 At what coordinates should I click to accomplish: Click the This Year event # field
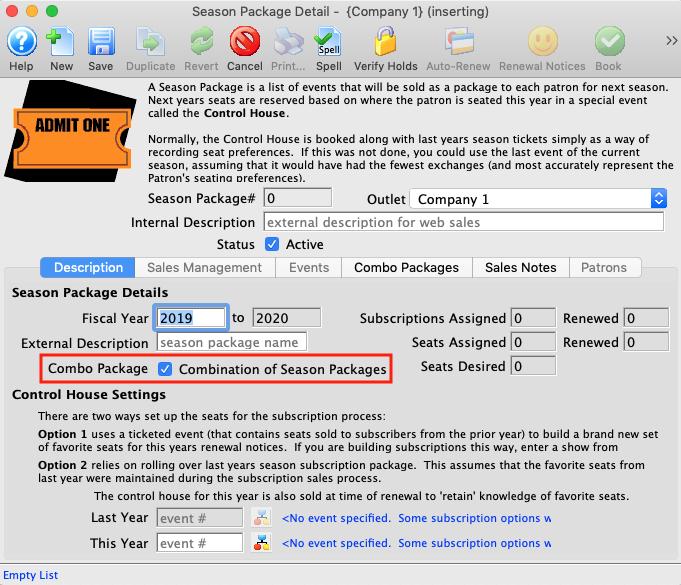[x=200, y=543]
